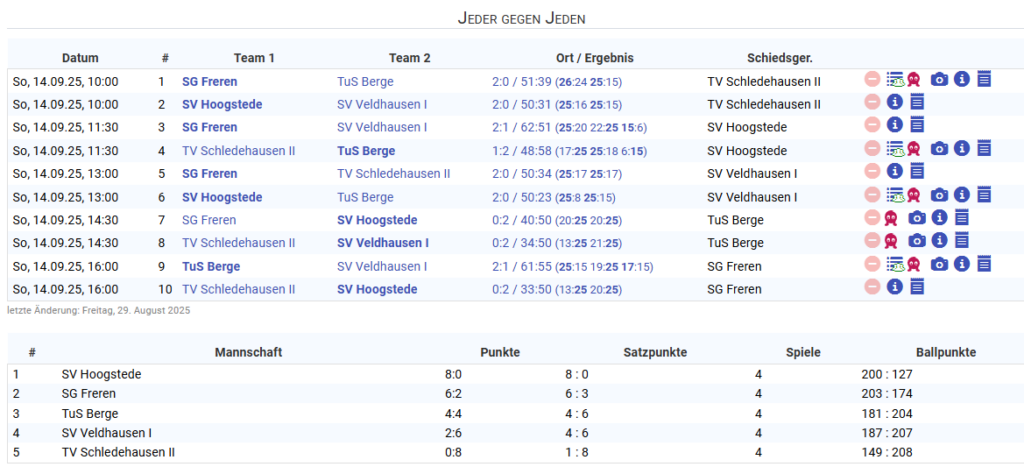
Task: Open the info icon for game 9
Action: click(x=962, y=264)
